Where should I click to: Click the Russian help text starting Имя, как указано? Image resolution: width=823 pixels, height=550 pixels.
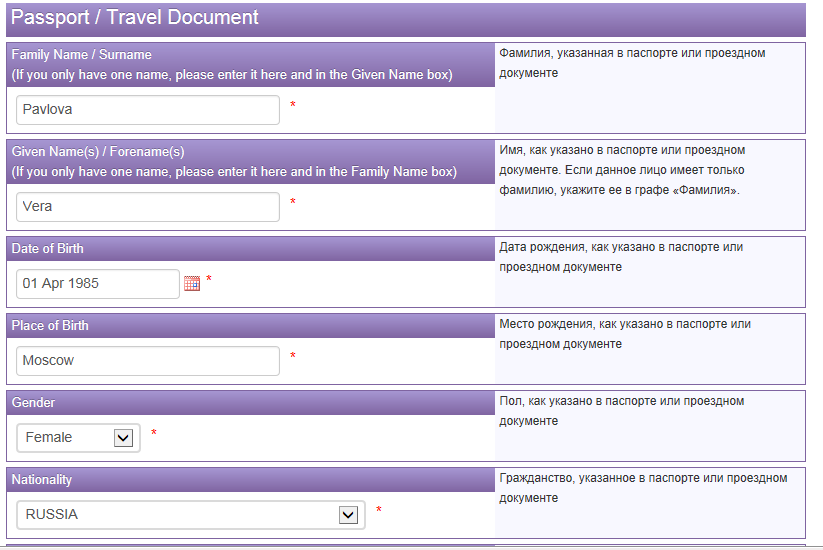coord(622,170)
